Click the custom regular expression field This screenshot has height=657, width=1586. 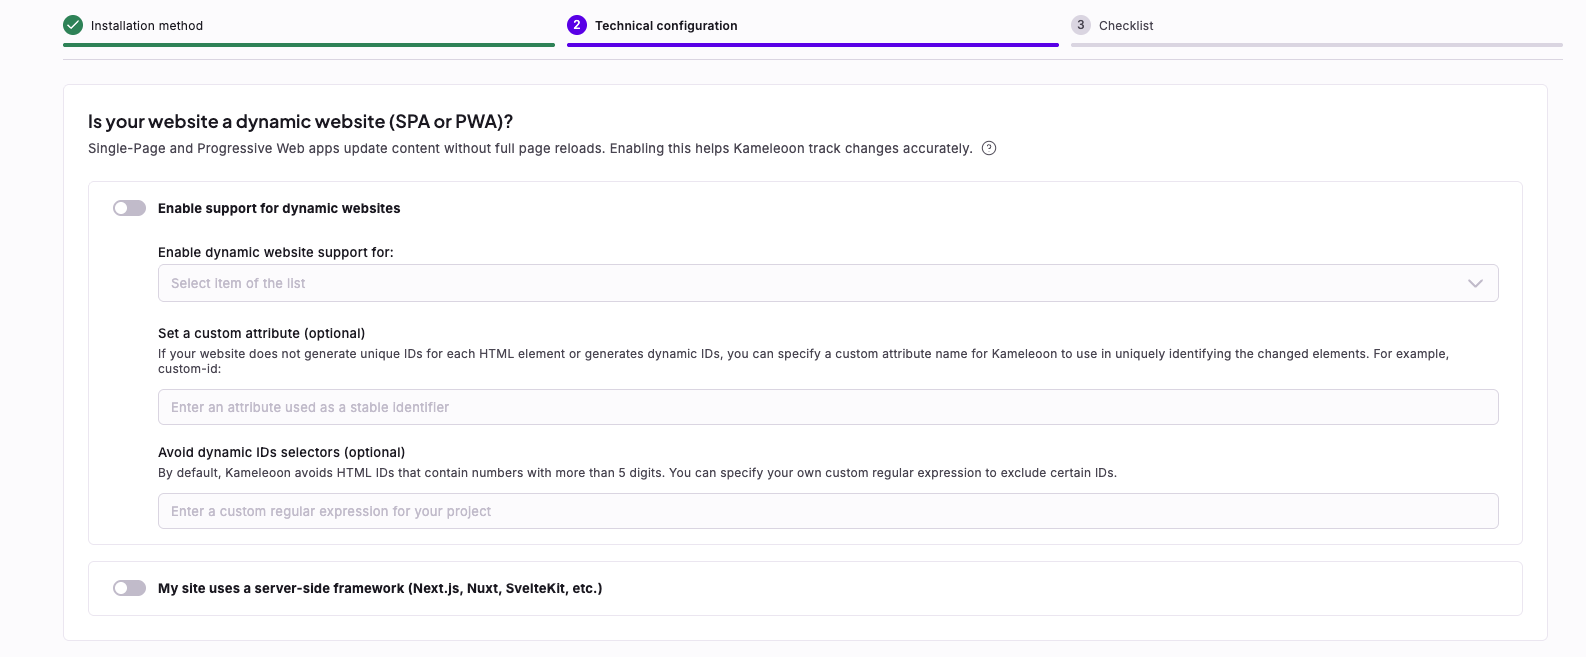point(828,511)
